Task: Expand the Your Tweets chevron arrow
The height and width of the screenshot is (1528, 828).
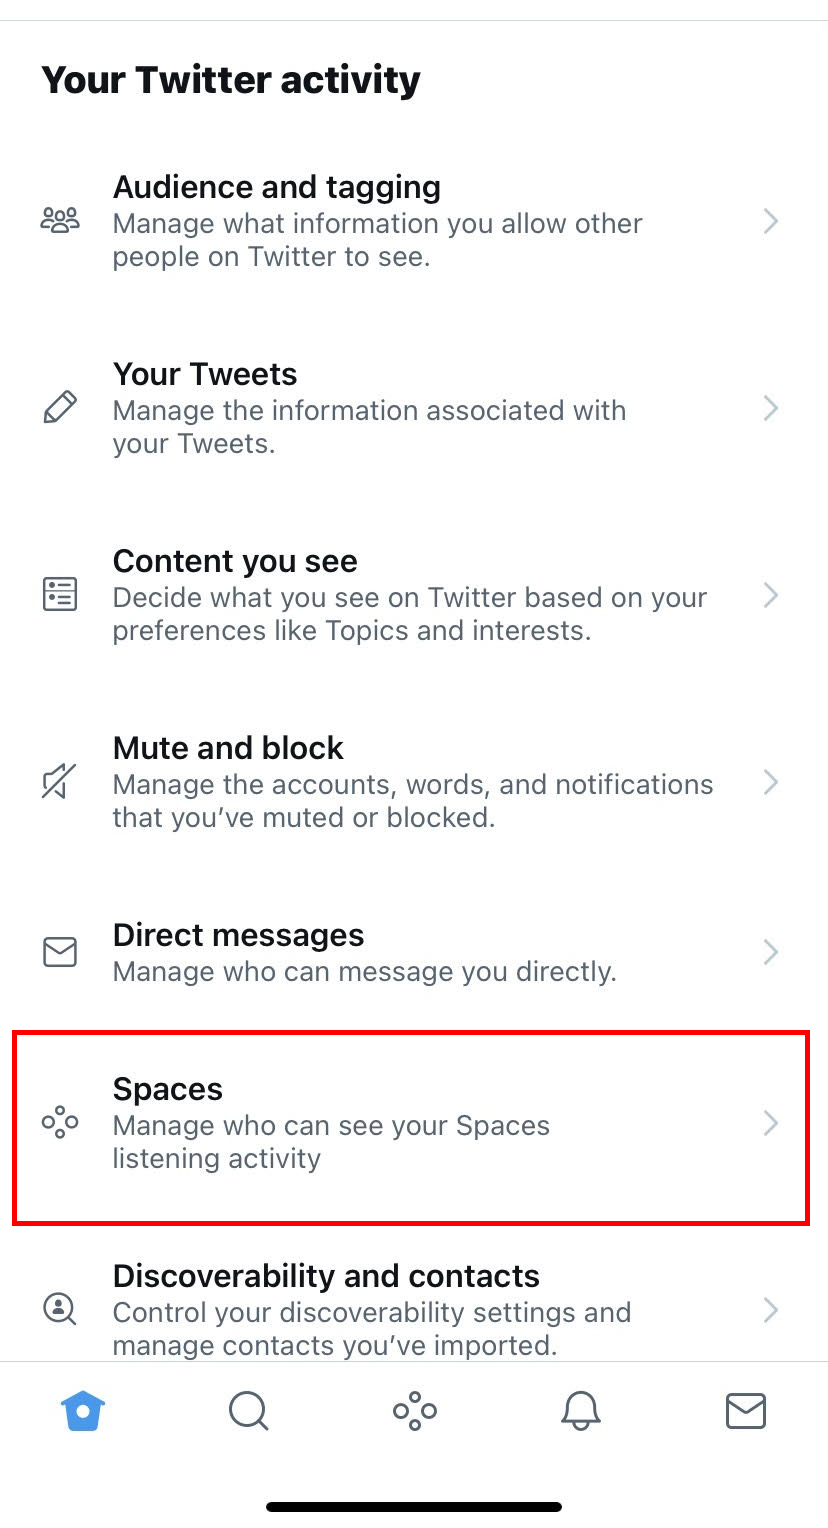Action: coord(770,408)
